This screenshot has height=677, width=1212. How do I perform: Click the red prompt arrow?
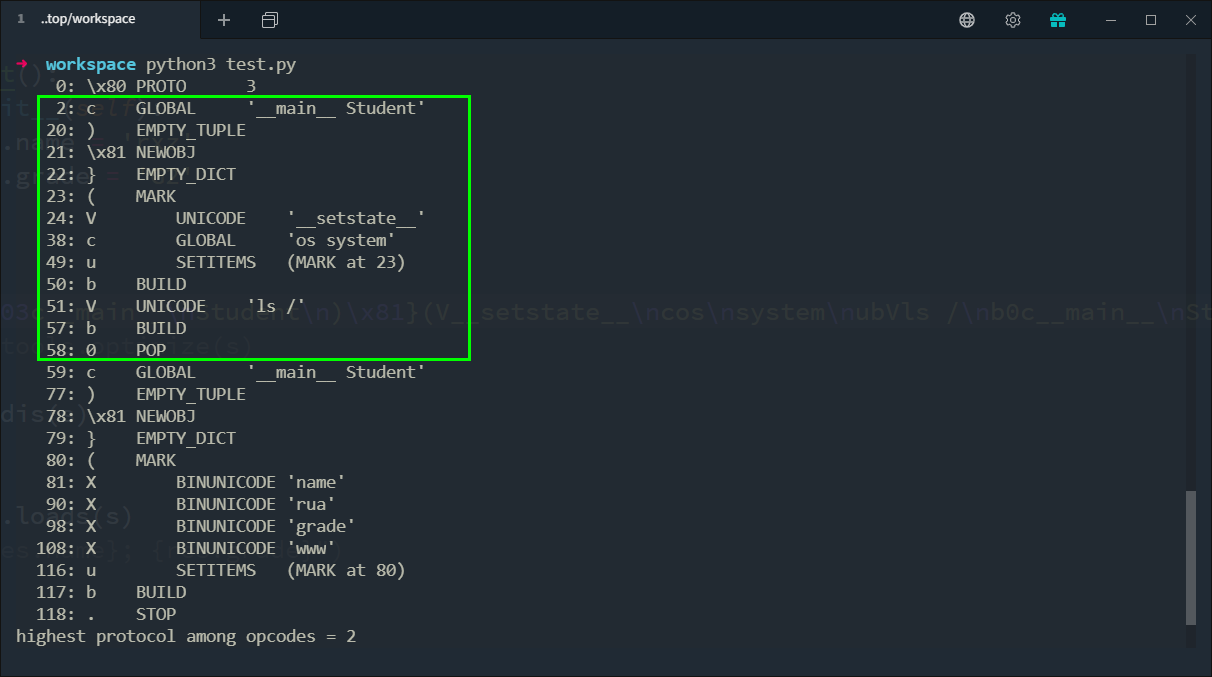tap(22, 64)
